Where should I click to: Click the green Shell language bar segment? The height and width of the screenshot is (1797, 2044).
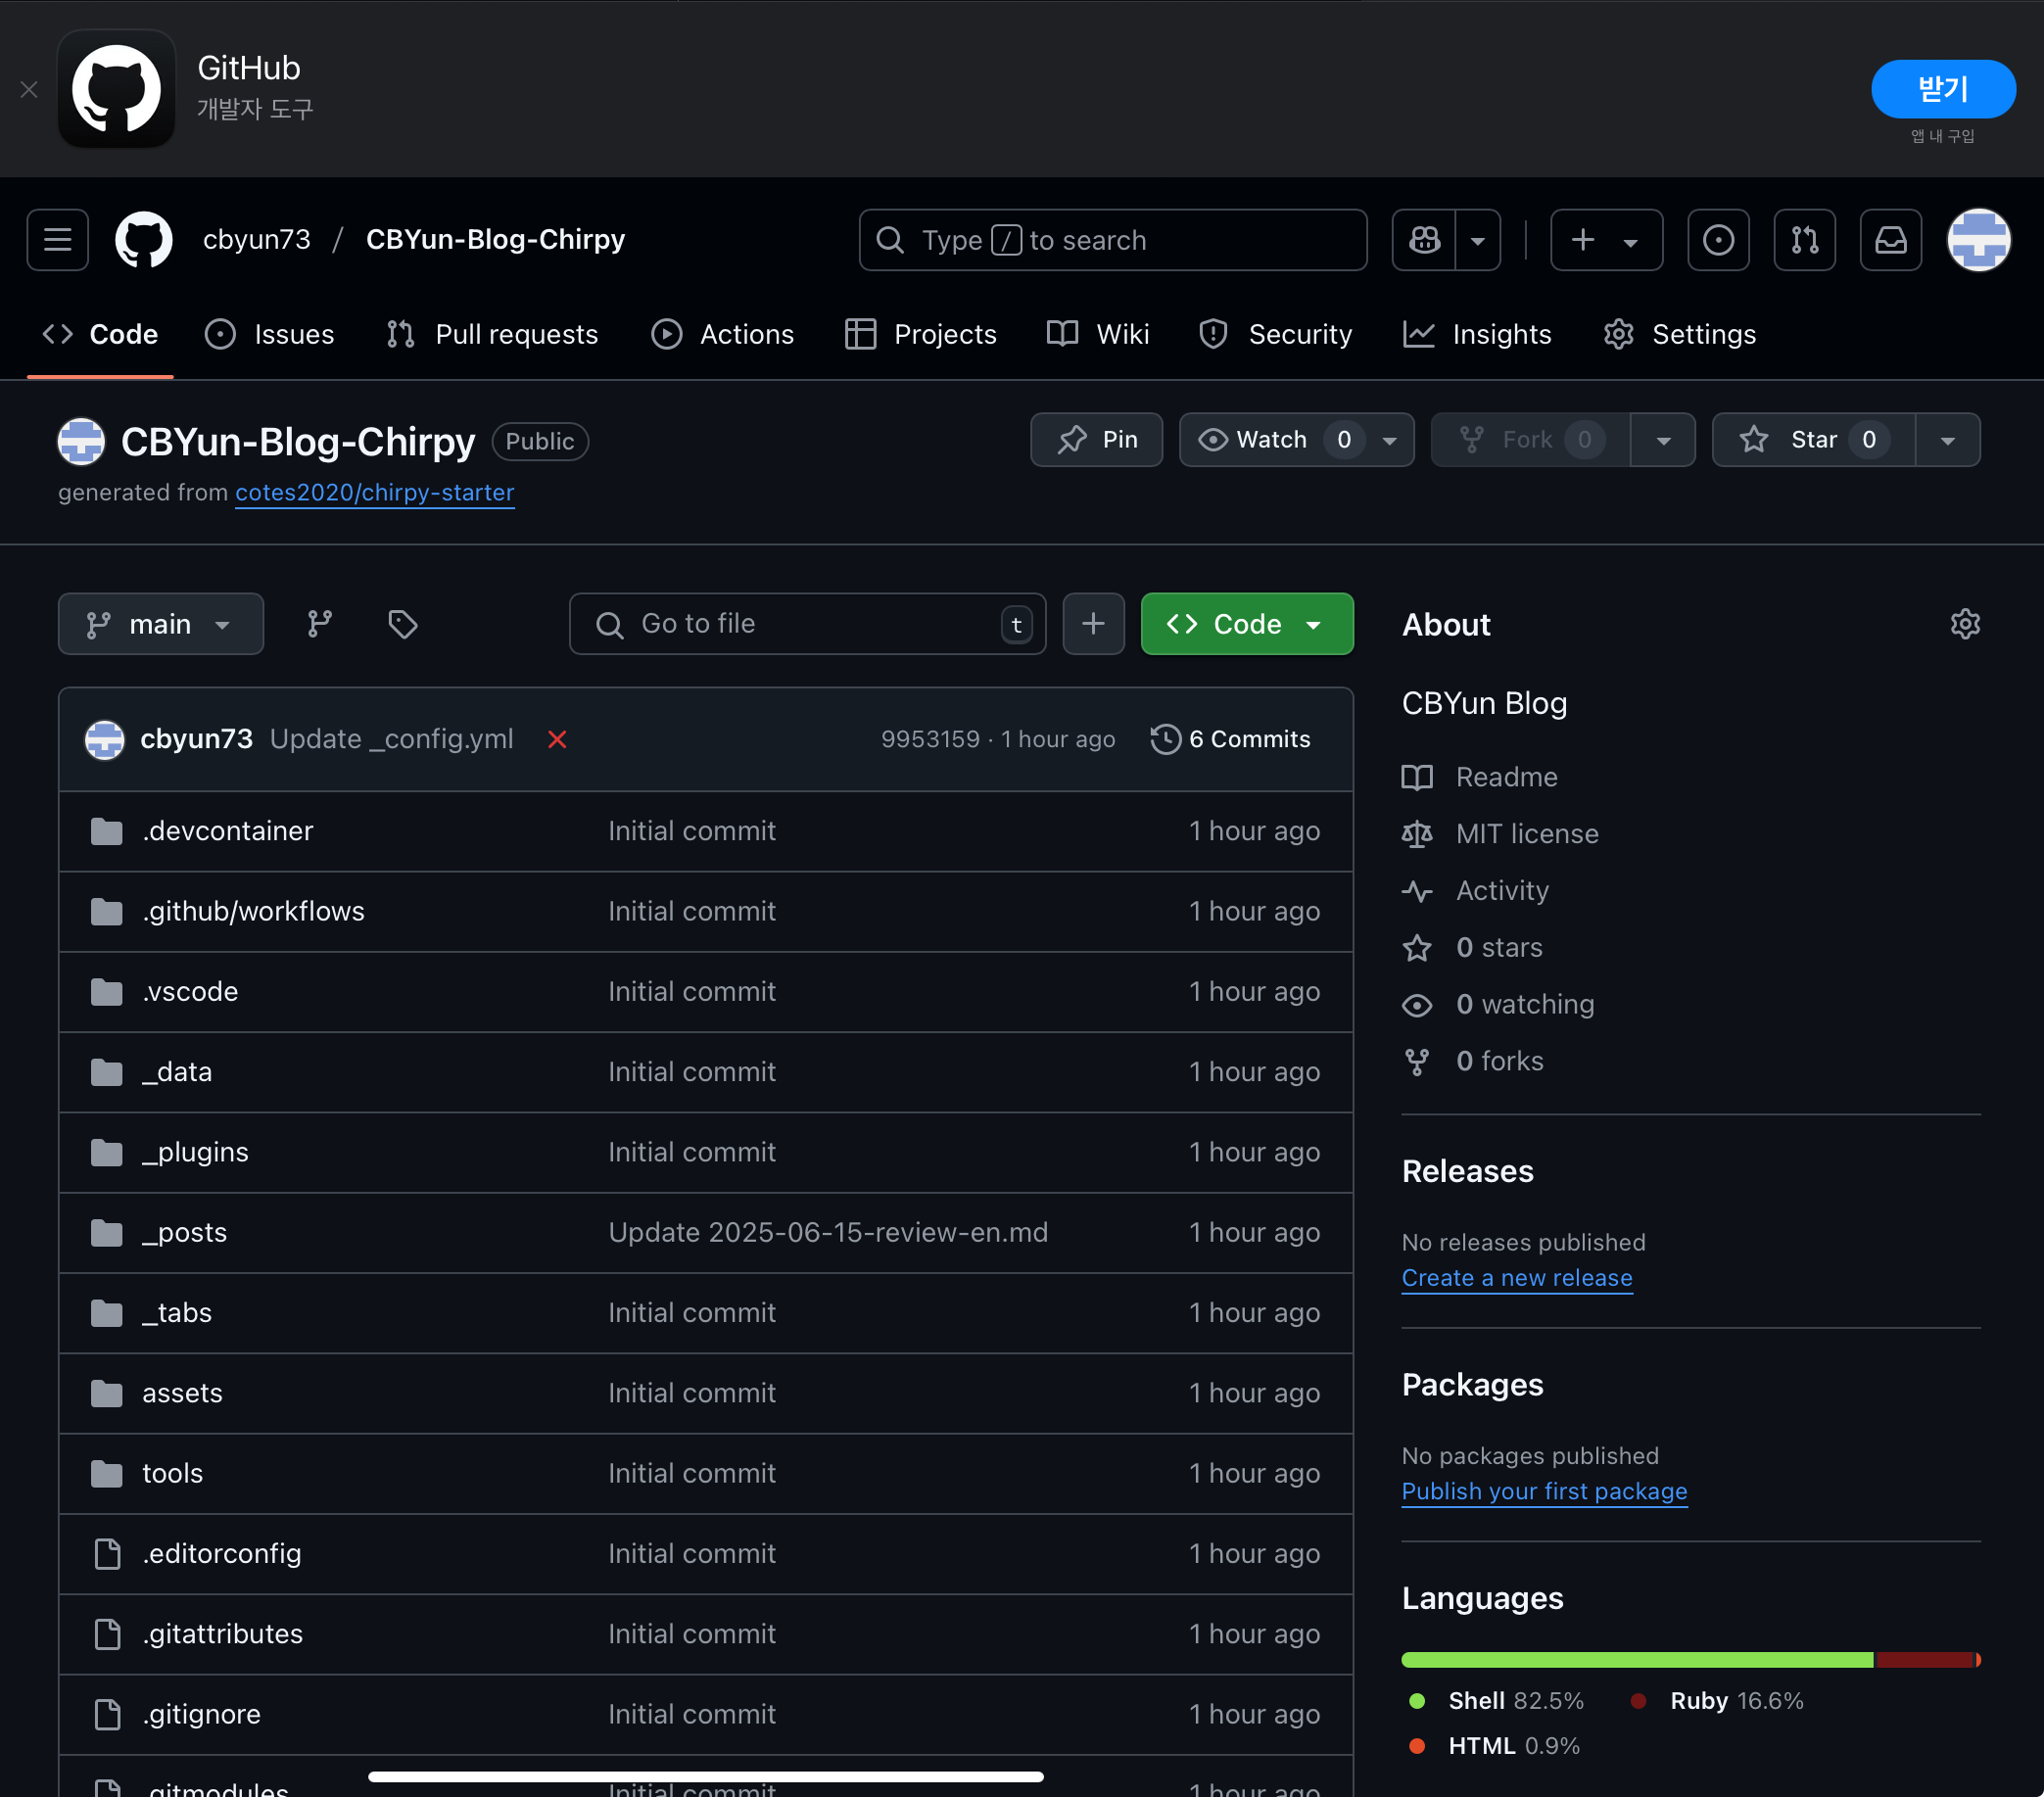click(x=1636, y=1660)
